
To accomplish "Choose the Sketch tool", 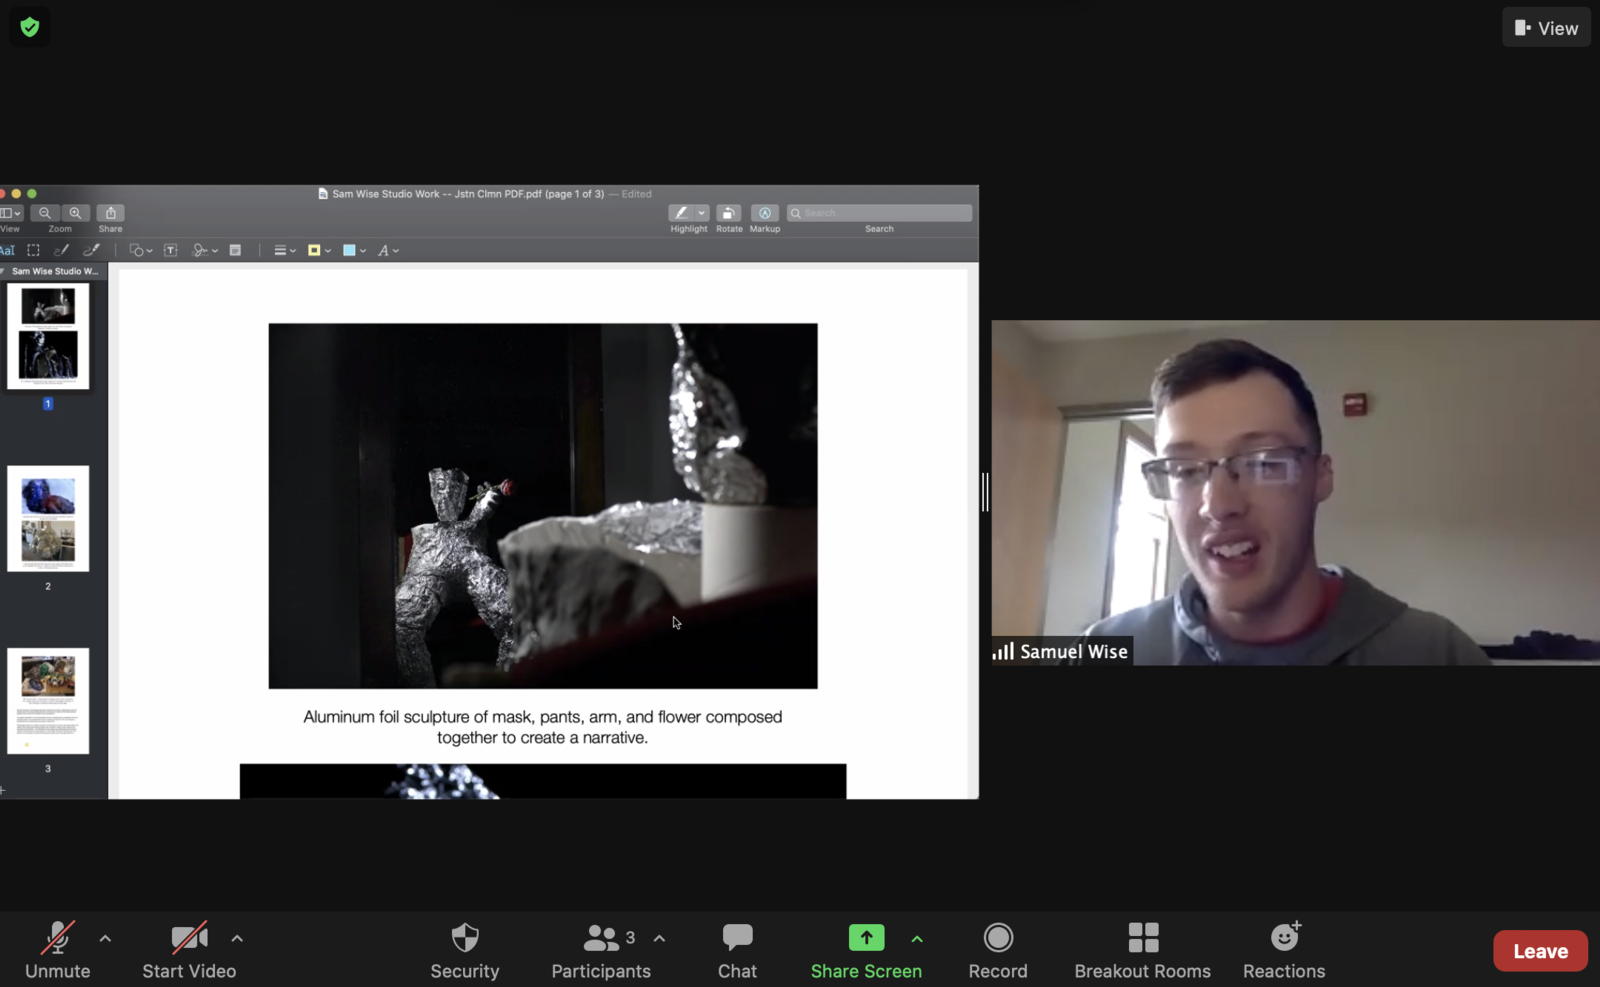I will point(62,250).
